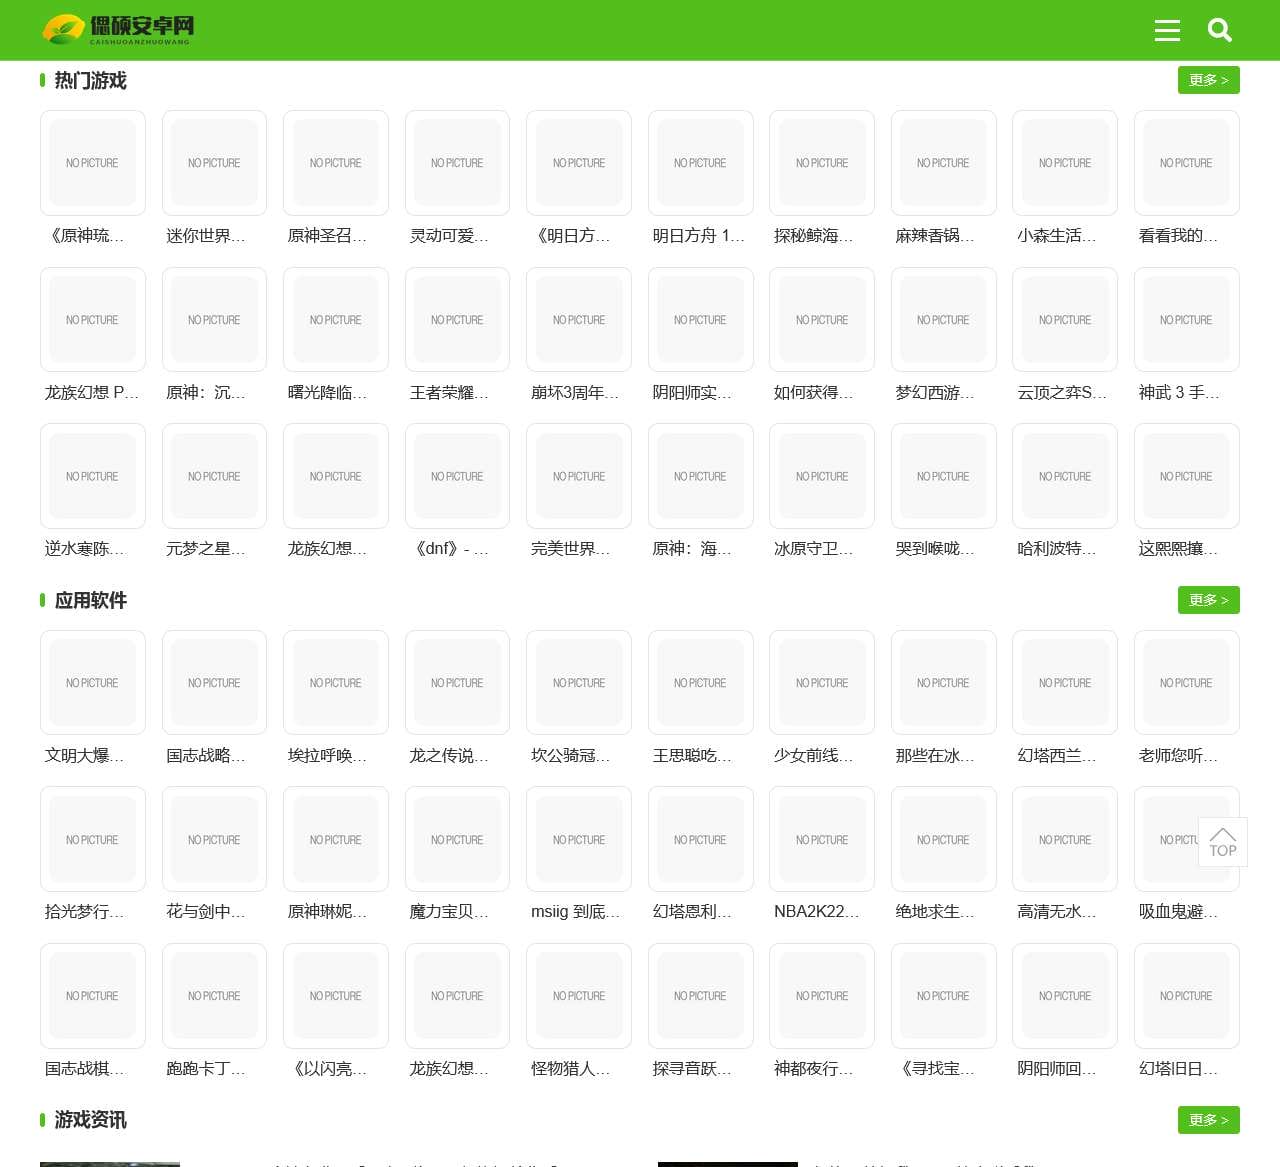Open the 神武 3 手… link
Viewport: 1280px width, 1167px height.
coord(1179,393)
